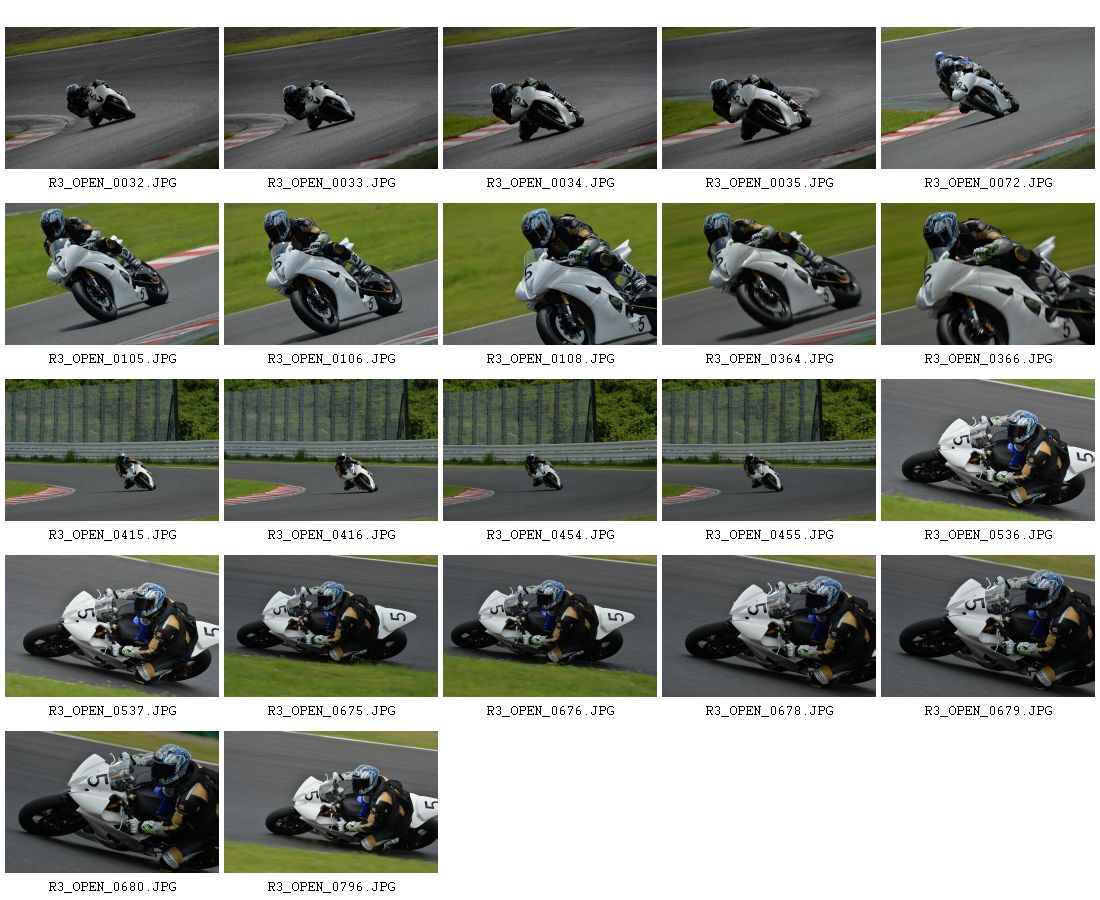
Task: Open image R3_OPEN_0105.JPG
Action: [x=112, y=274]
